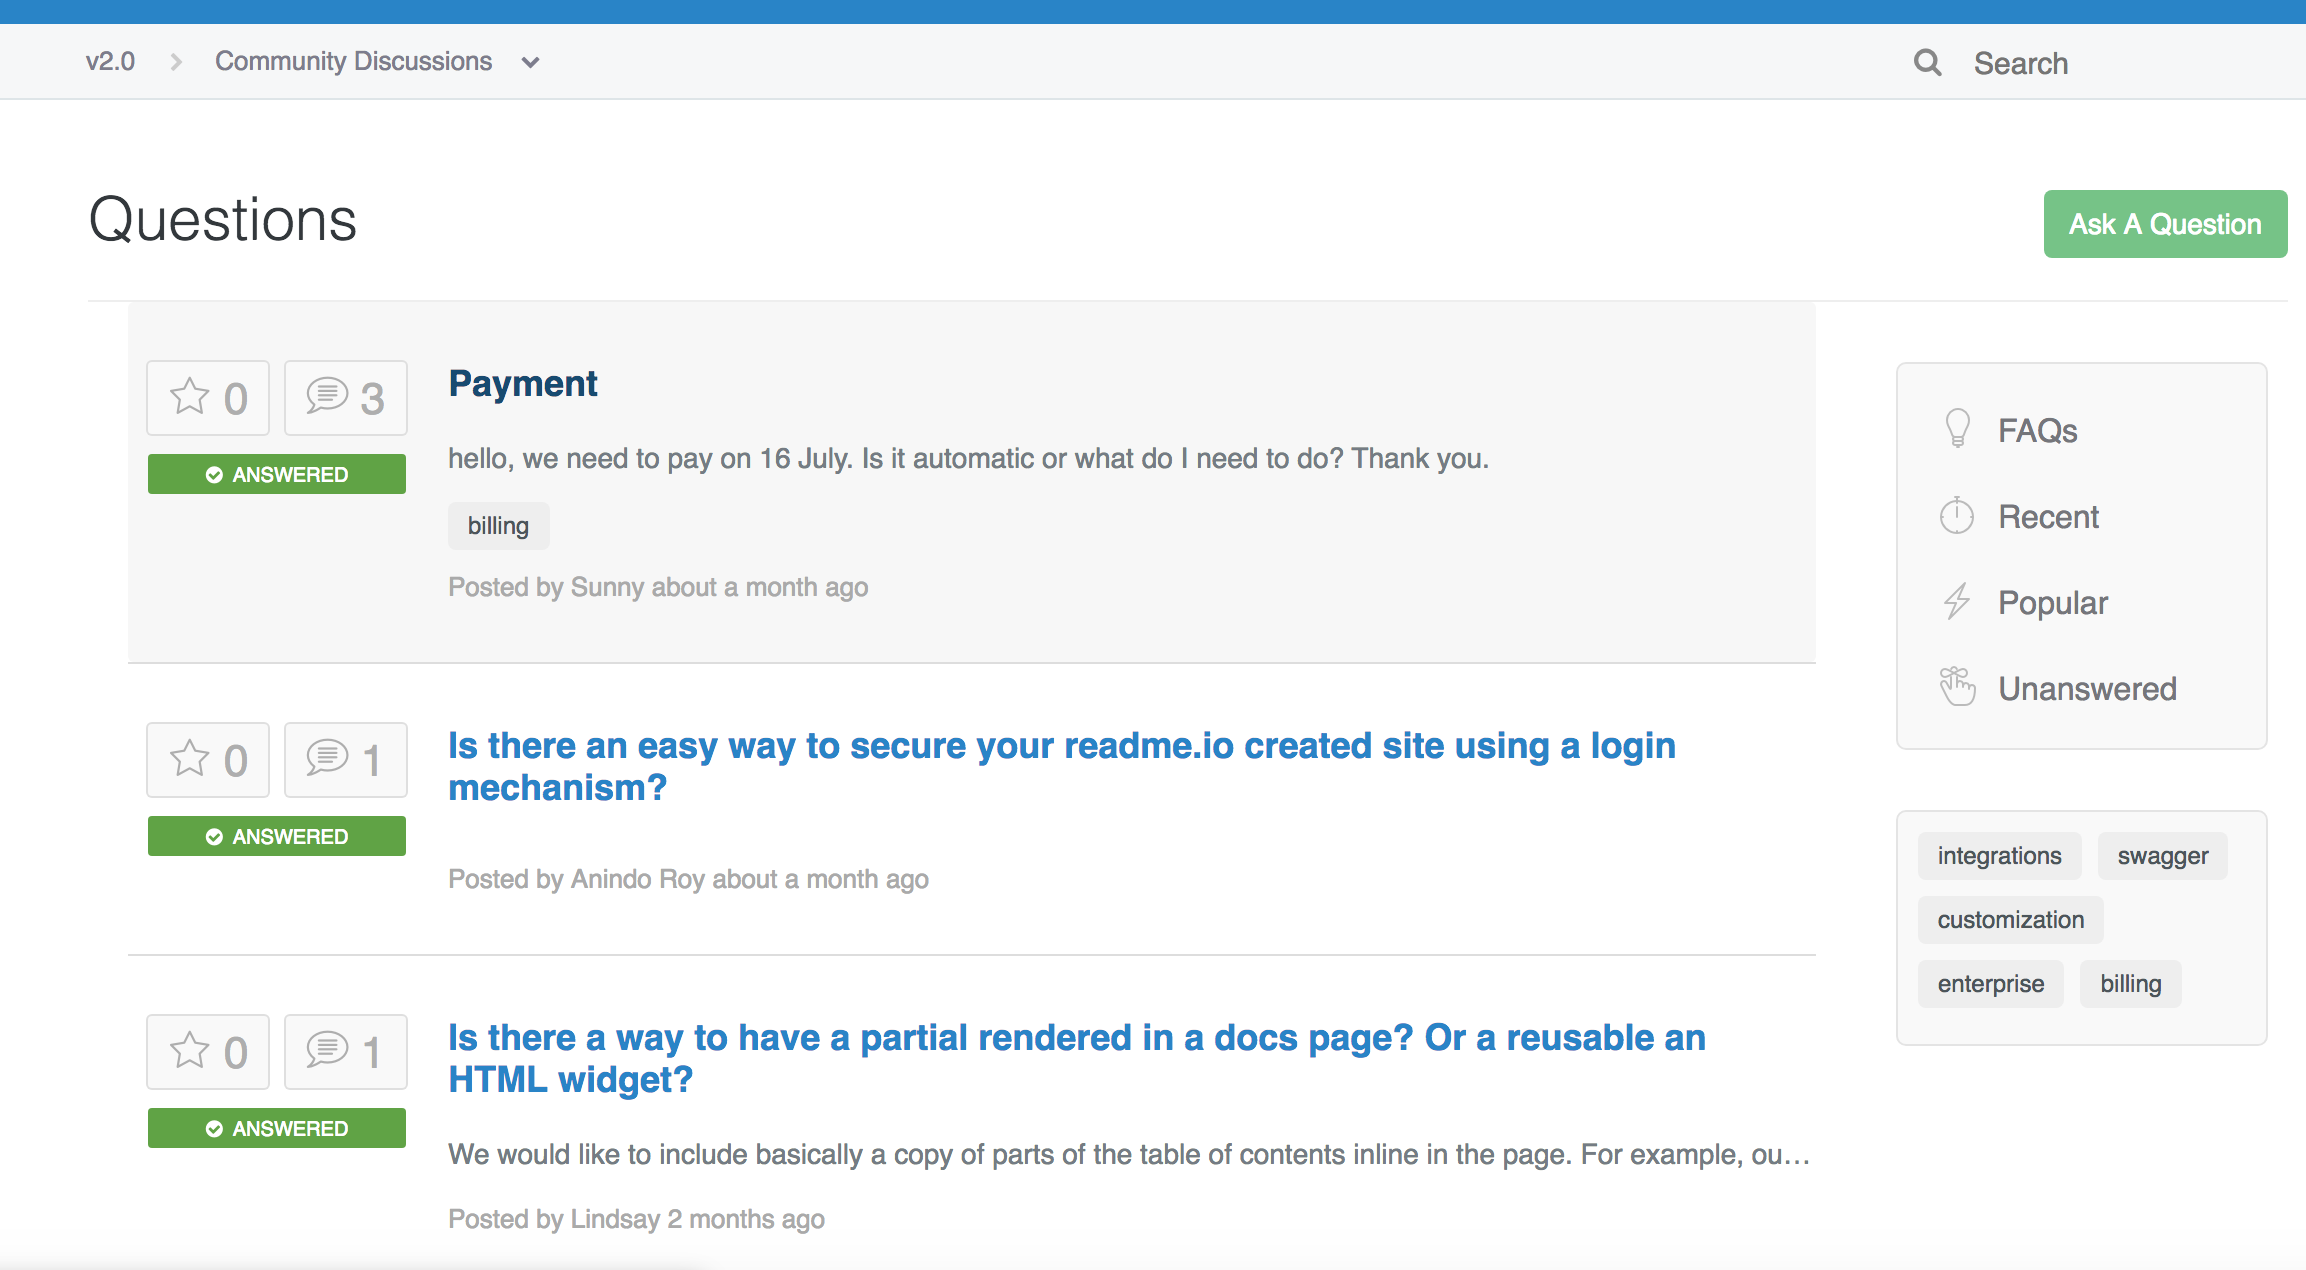Click the v2.0 version breadcrumb
Viewport: 2306px width, 1270px height.
click(x=110, y=62)
